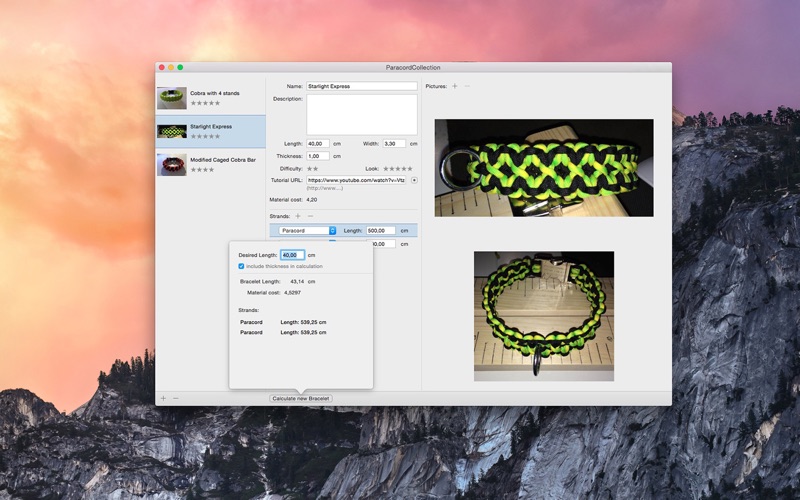This screenshot has width=800, height=500.
Task: Open top bracelet picture with ruler
Action: (x=544, y=168)
